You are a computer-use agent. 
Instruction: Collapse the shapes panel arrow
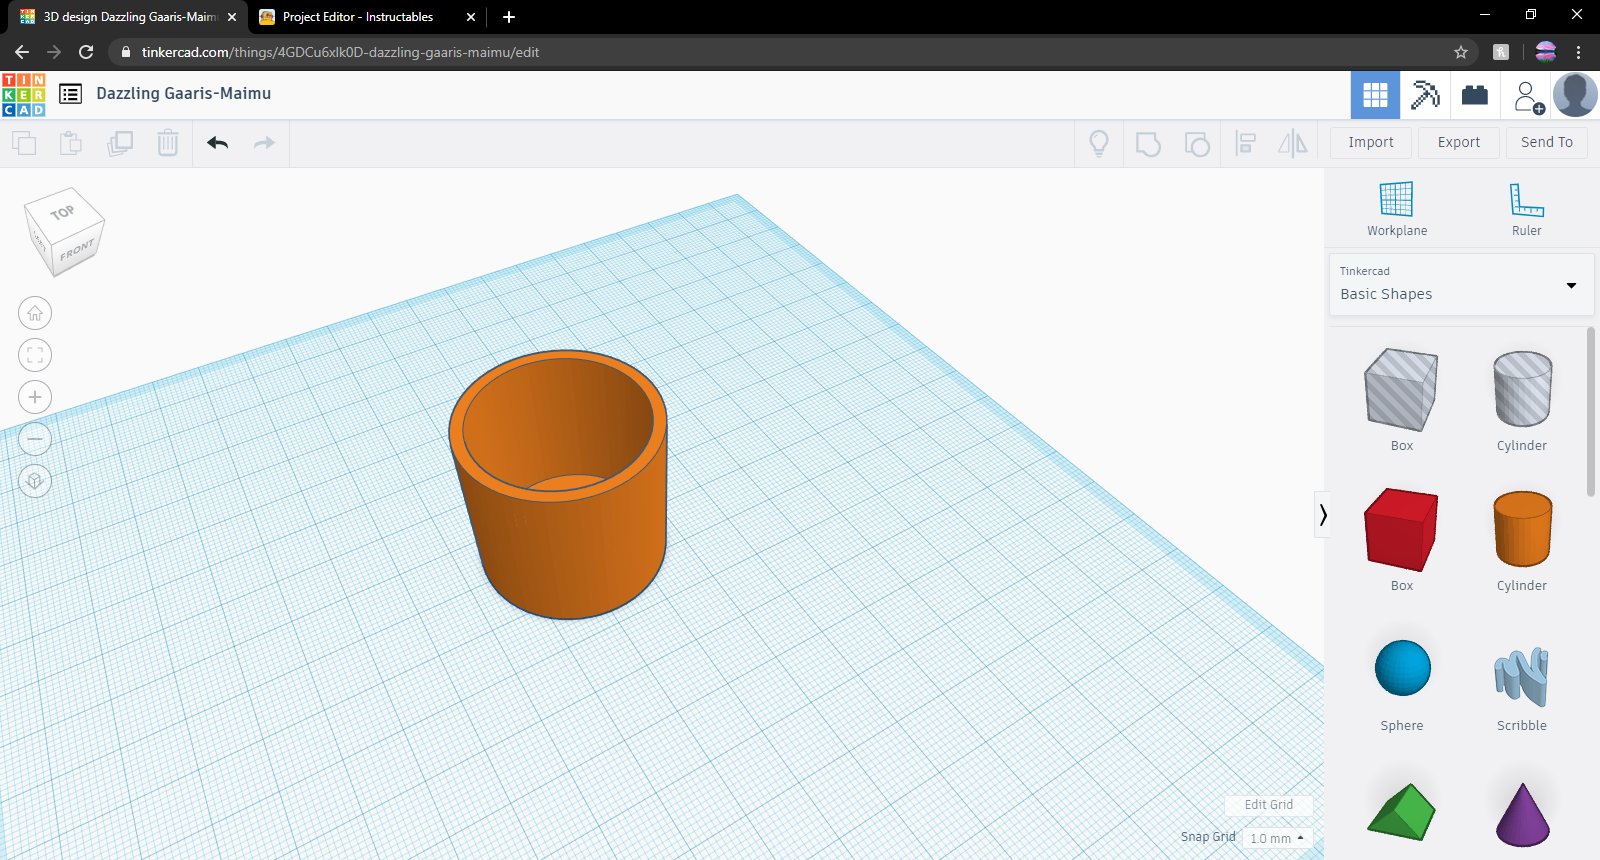click(x=1323, y=515)
